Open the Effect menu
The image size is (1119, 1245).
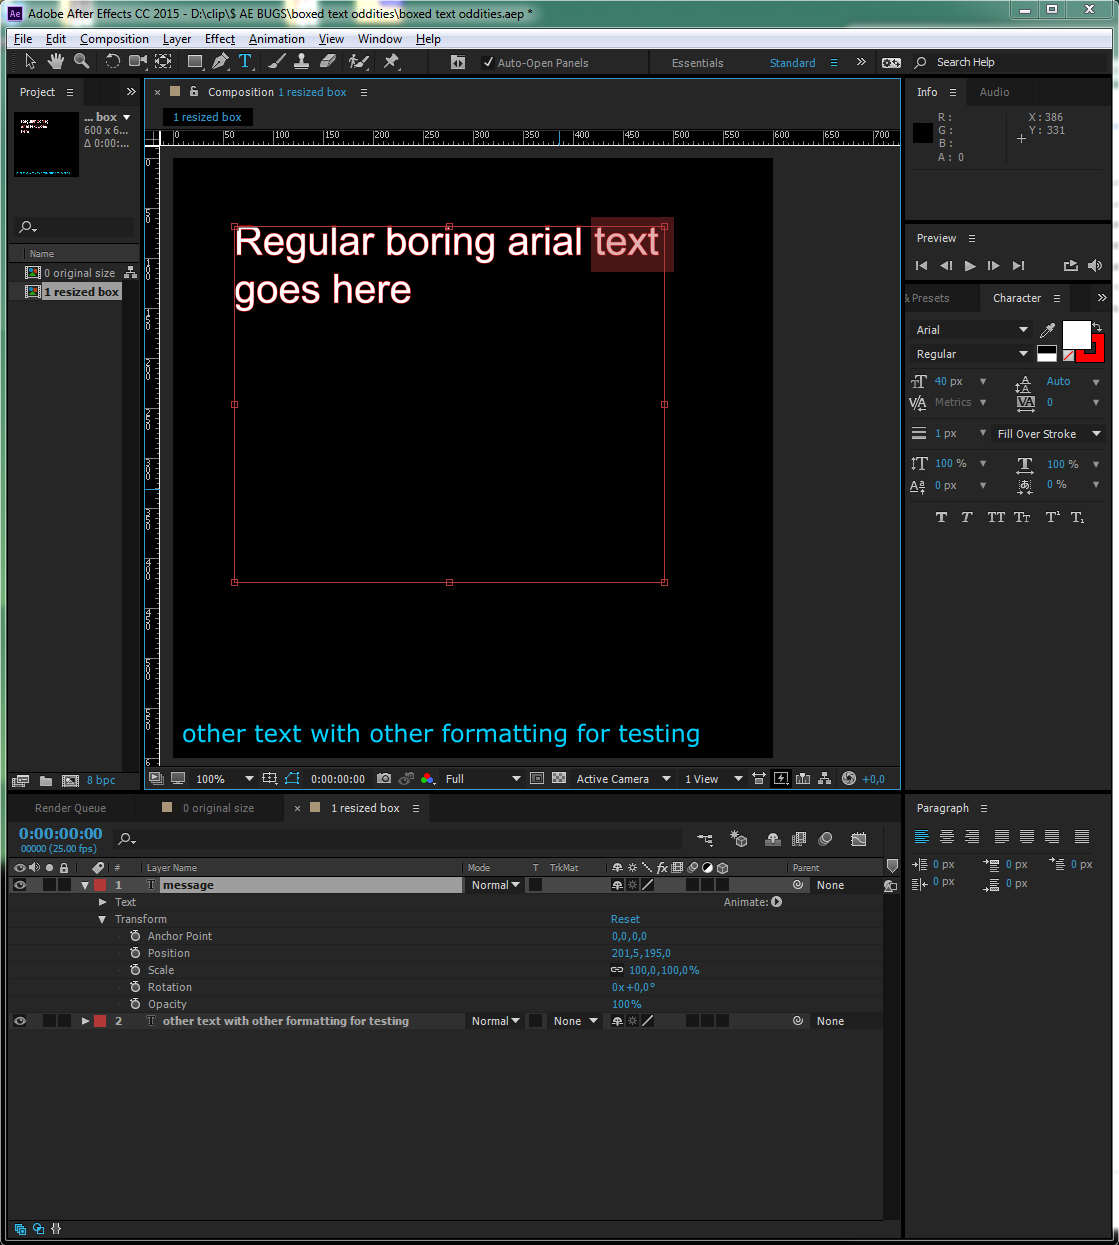coord(220,39)
